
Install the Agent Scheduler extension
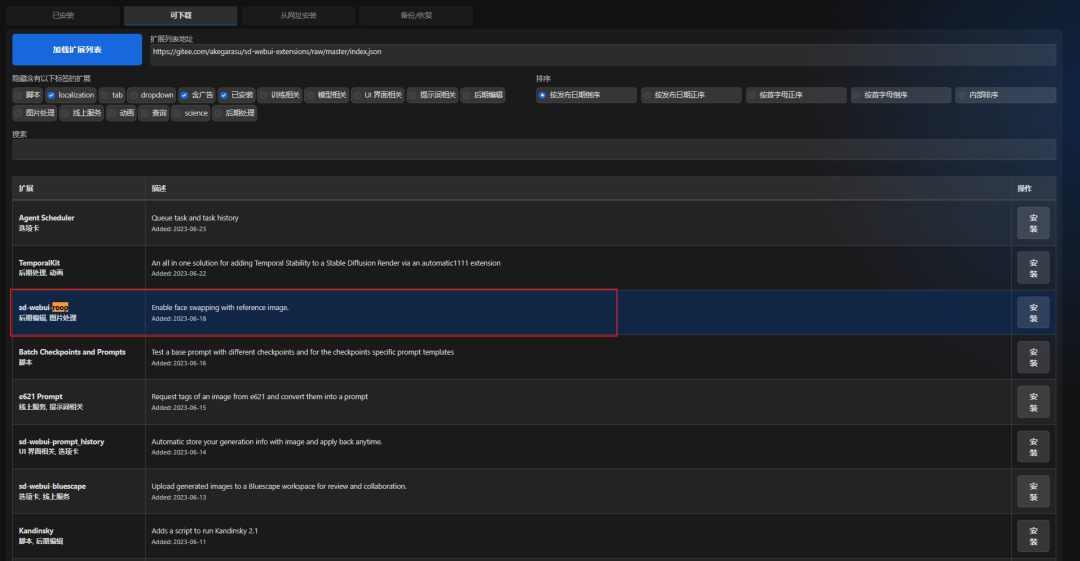pos(1033,223)
